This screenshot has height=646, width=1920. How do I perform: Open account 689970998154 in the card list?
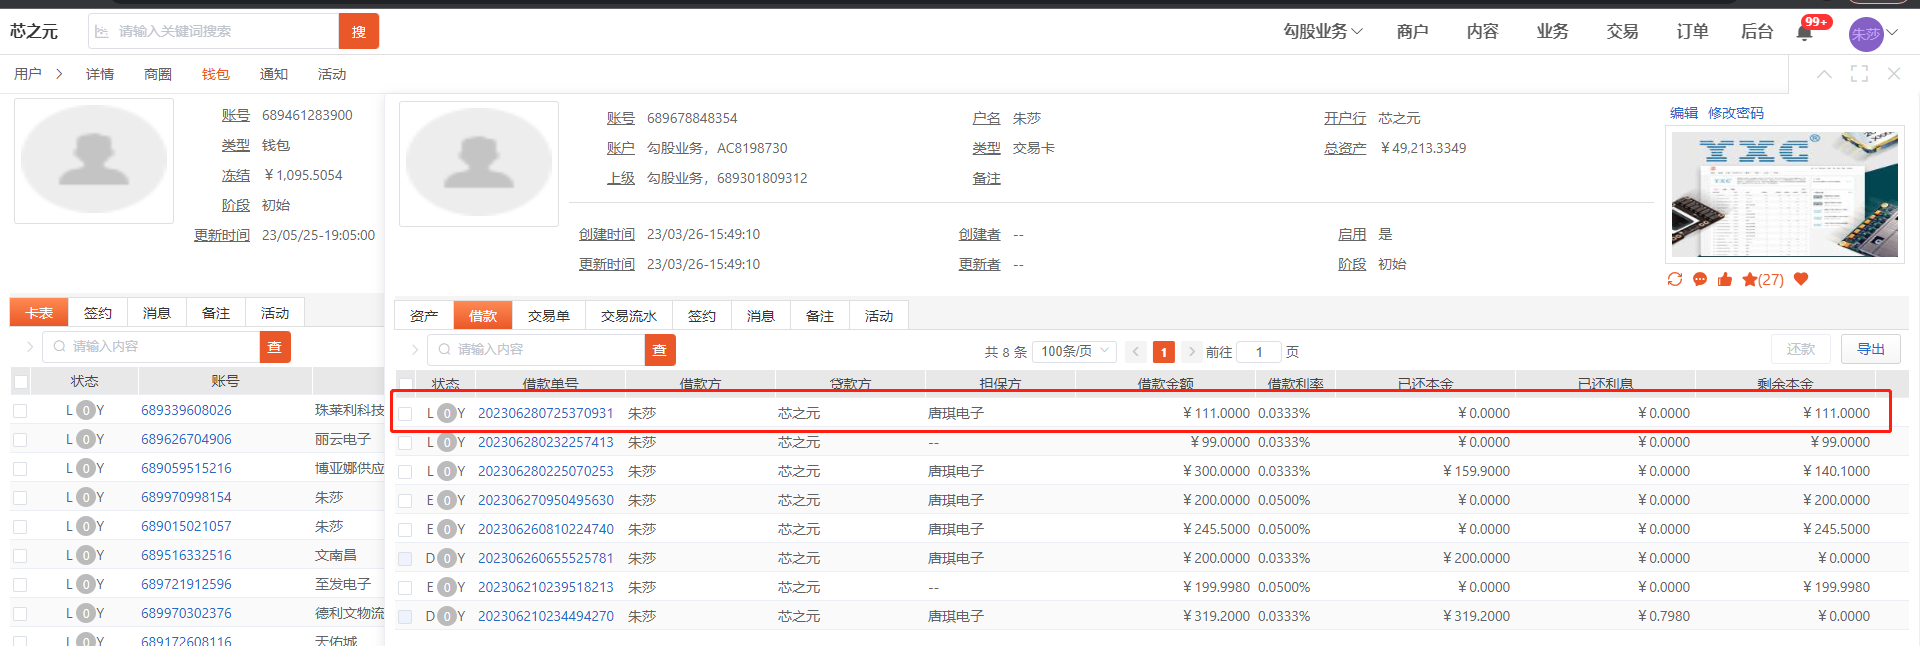[x=186, y=497]
